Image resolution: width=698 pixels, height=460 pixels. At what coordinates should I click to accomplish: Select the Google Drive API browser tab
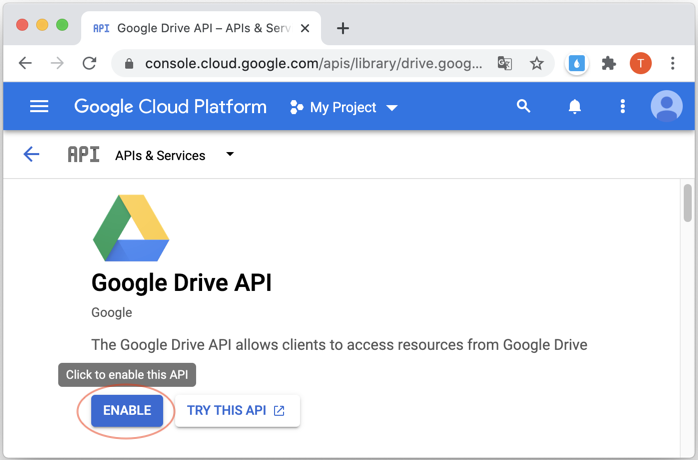click(x=201, y=28)
